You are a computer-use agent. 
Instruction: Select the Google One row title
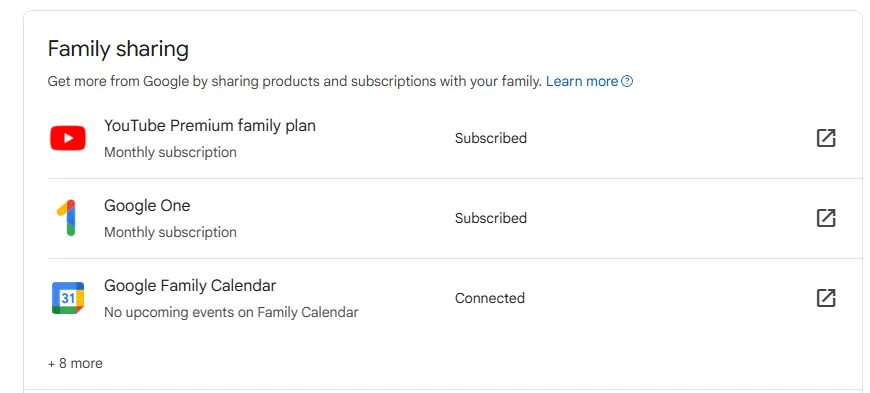147,206
